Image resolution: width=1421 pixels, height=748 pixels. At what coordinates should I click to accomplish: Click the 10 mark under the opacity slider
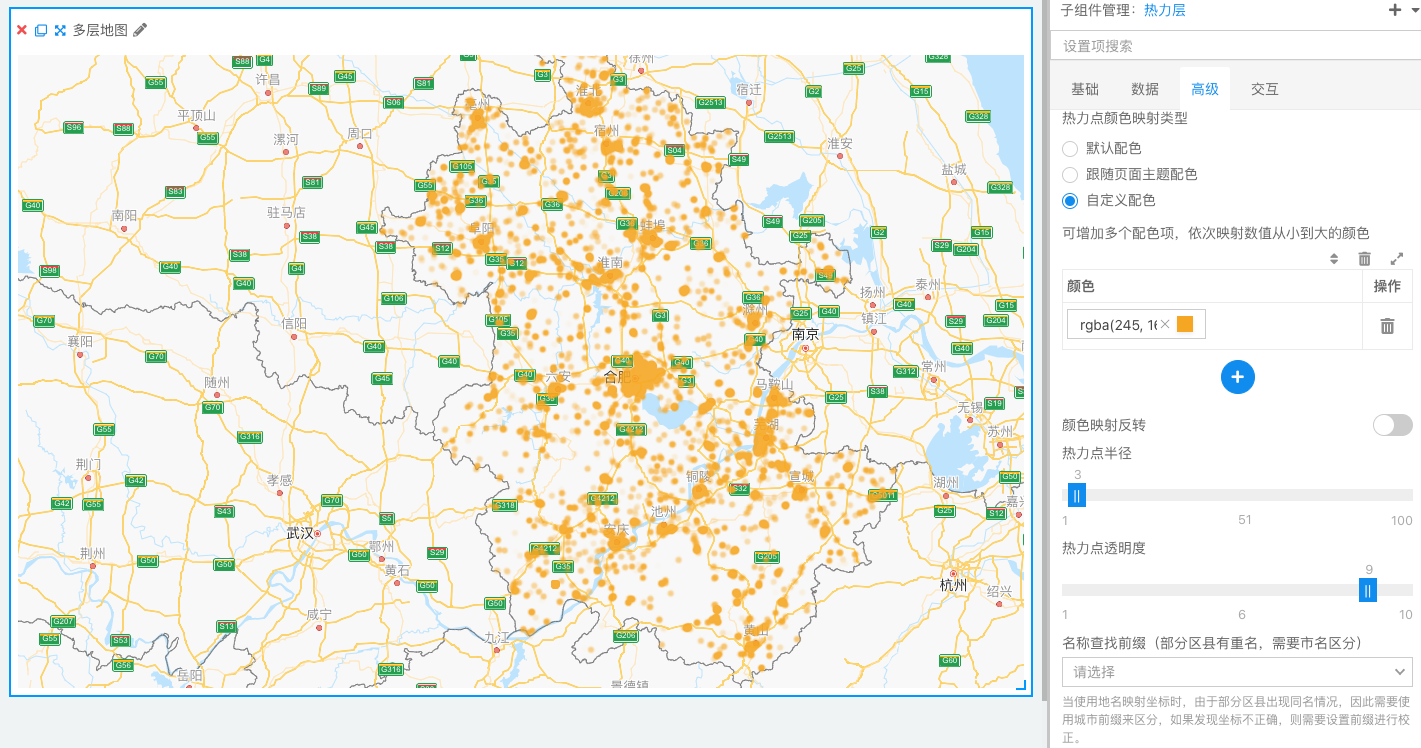point(1406,615)
